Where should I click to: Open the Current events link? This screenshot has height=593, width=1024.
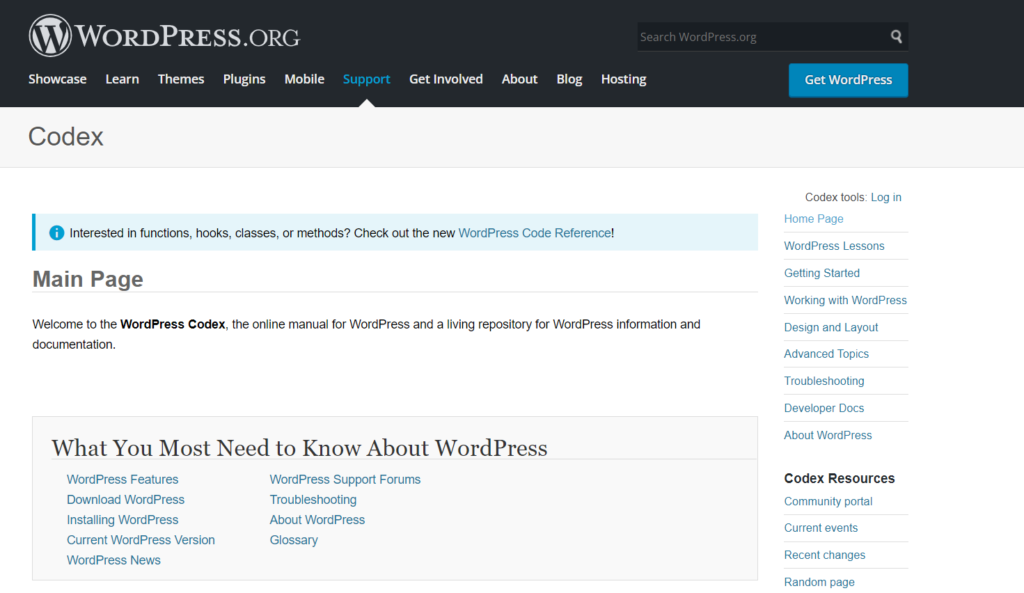(821, 528)
